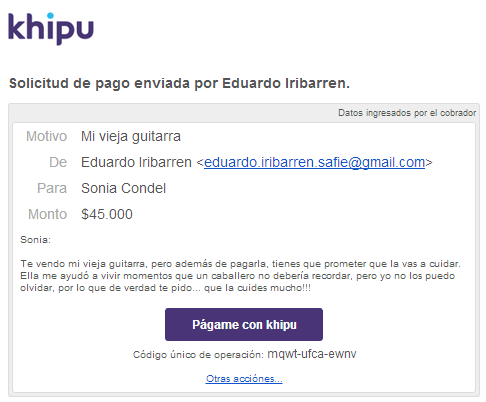Screen dimensions: 486x402
Task: Click the Código único de operación label
Action: click(198, 355)
